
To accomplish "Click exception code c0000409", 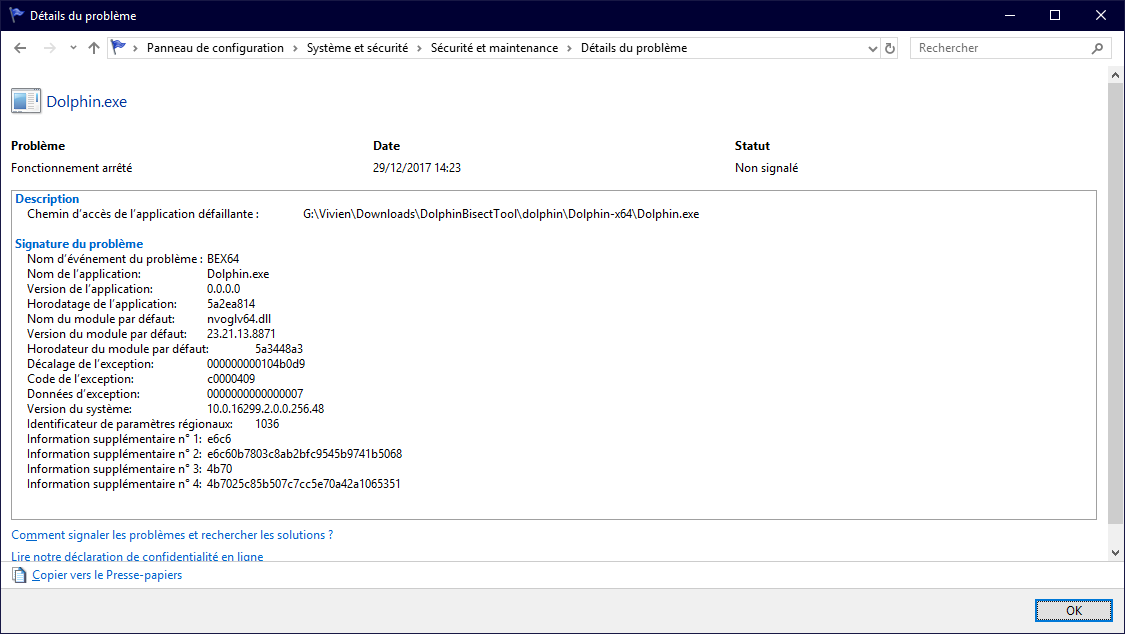I will [x=231, y=379].
